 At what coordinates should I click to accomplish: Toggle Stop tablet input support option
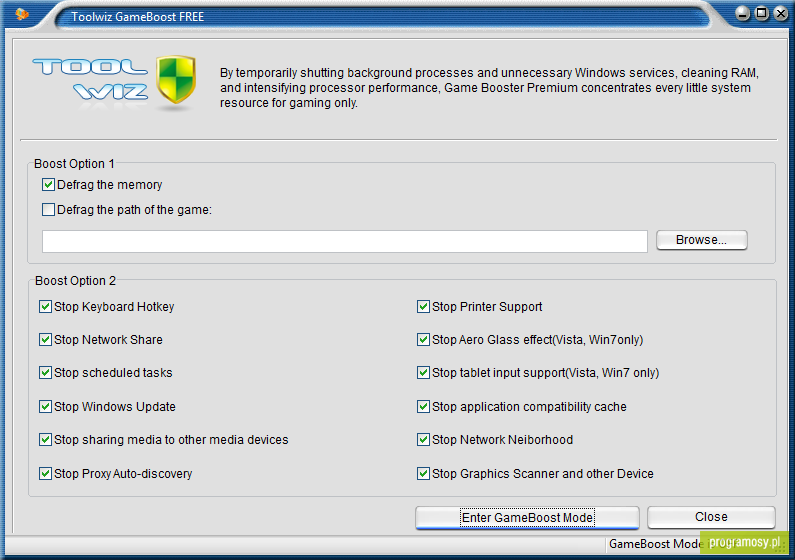pyautogui.click(x=423, y=372)
